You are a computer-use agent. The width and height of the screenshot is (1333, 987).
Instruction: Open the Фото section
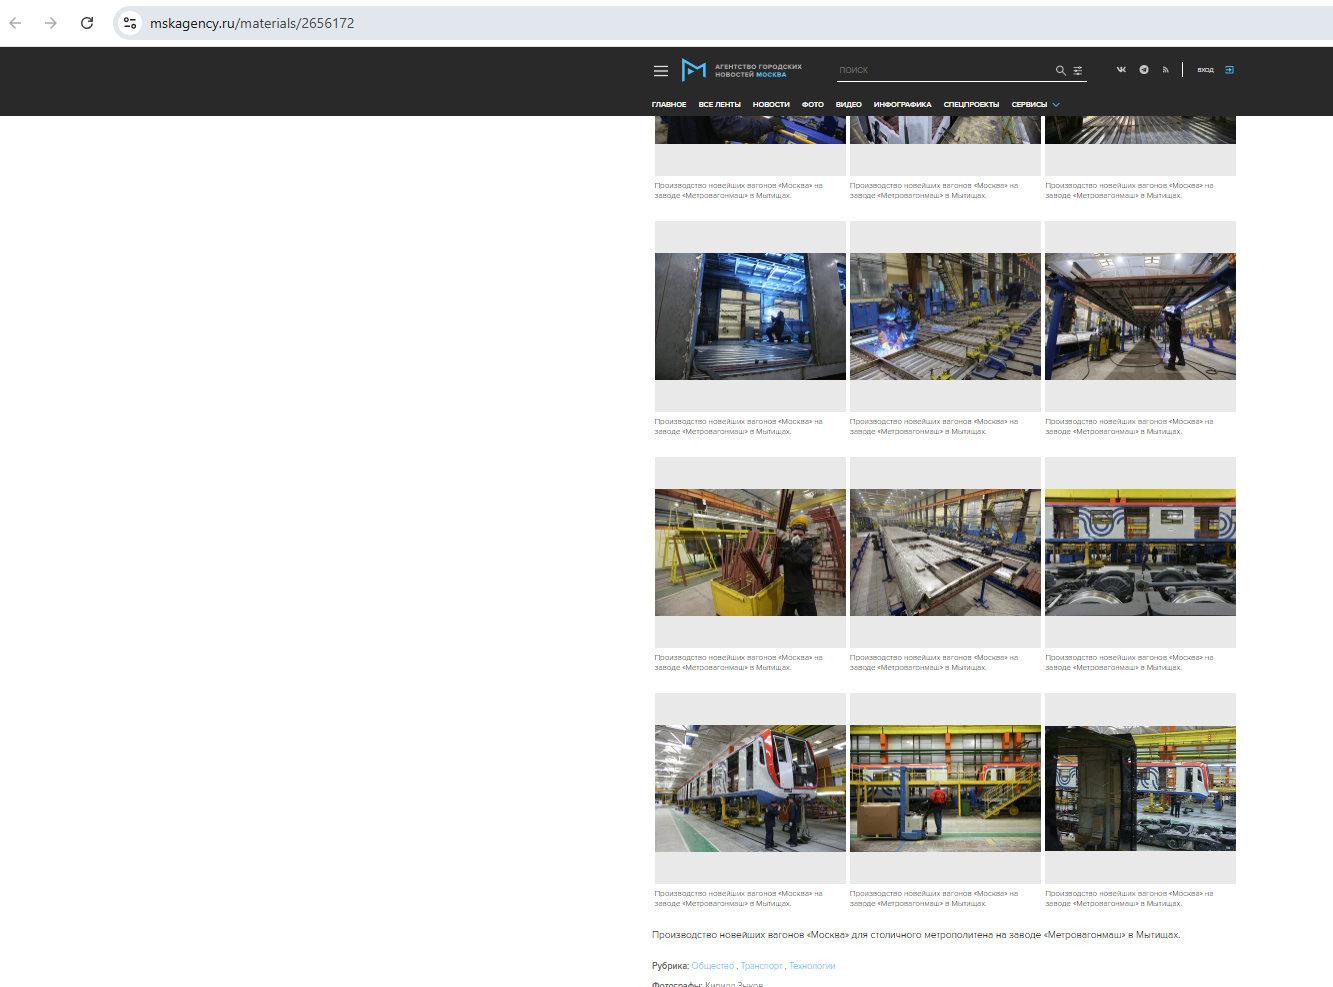[x=812, y=105]
